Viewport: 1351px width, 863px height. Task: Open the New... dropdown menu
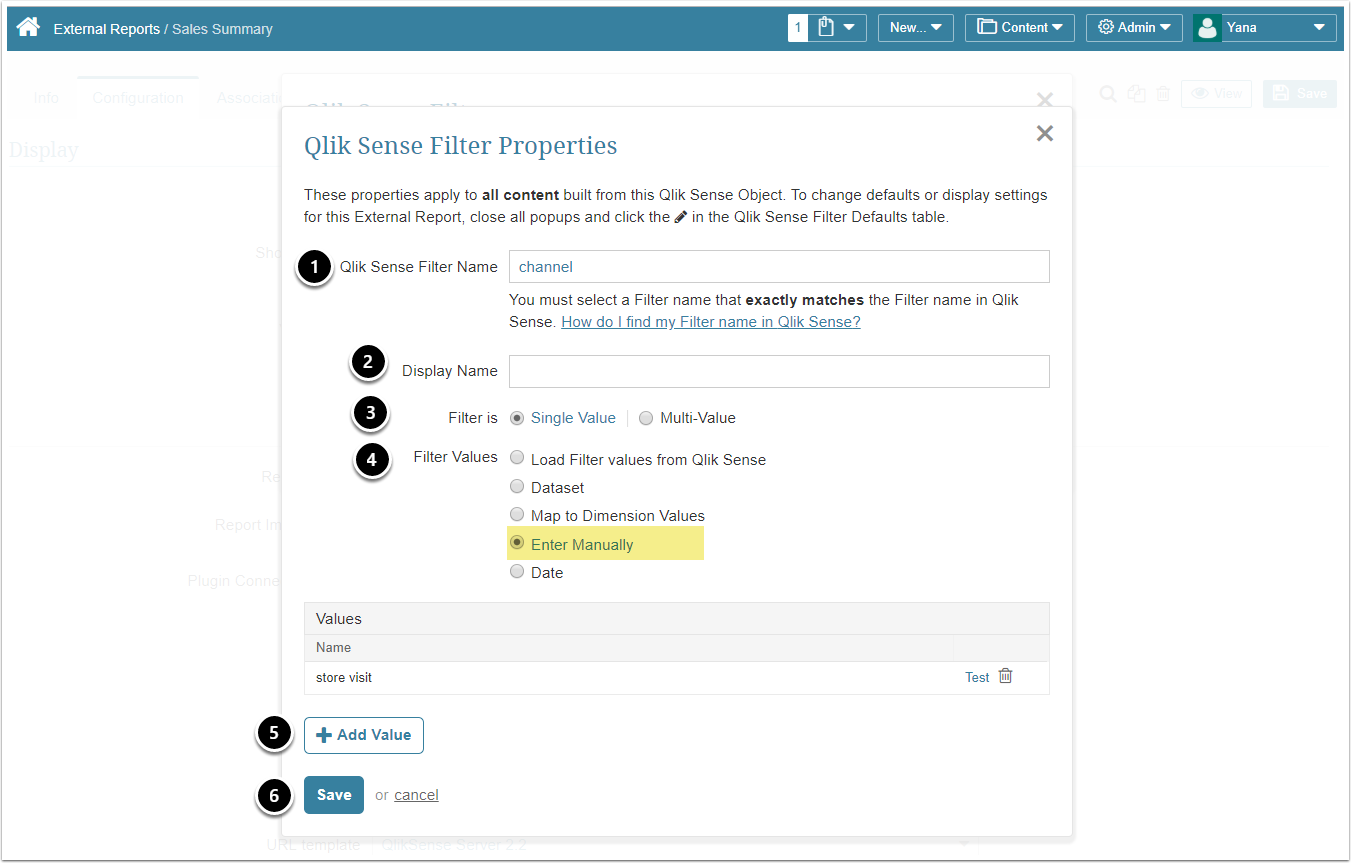915,28
